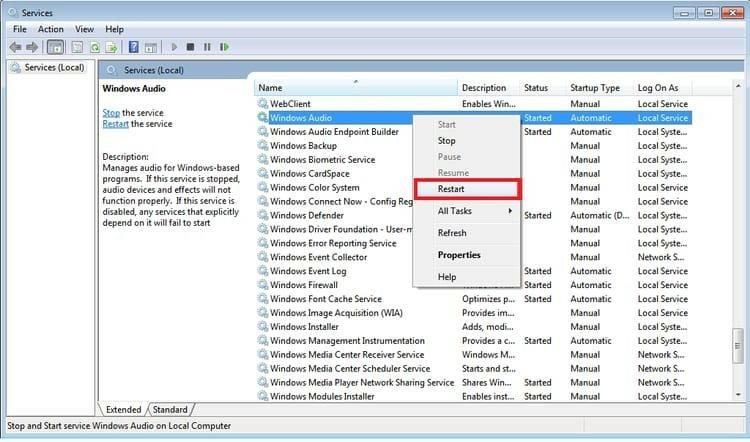Screen dimensions: 750x442
Task: Click the gear icon in the Services (Local) header
Action: [x=111, y=70]
